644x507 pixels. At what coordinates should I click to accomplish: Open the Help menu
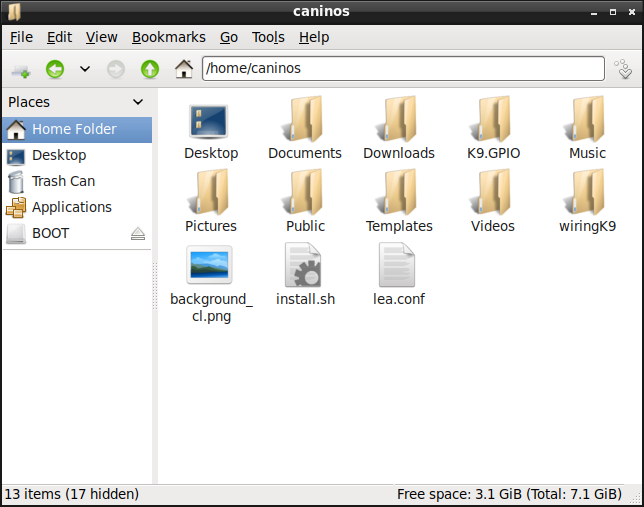314,37
